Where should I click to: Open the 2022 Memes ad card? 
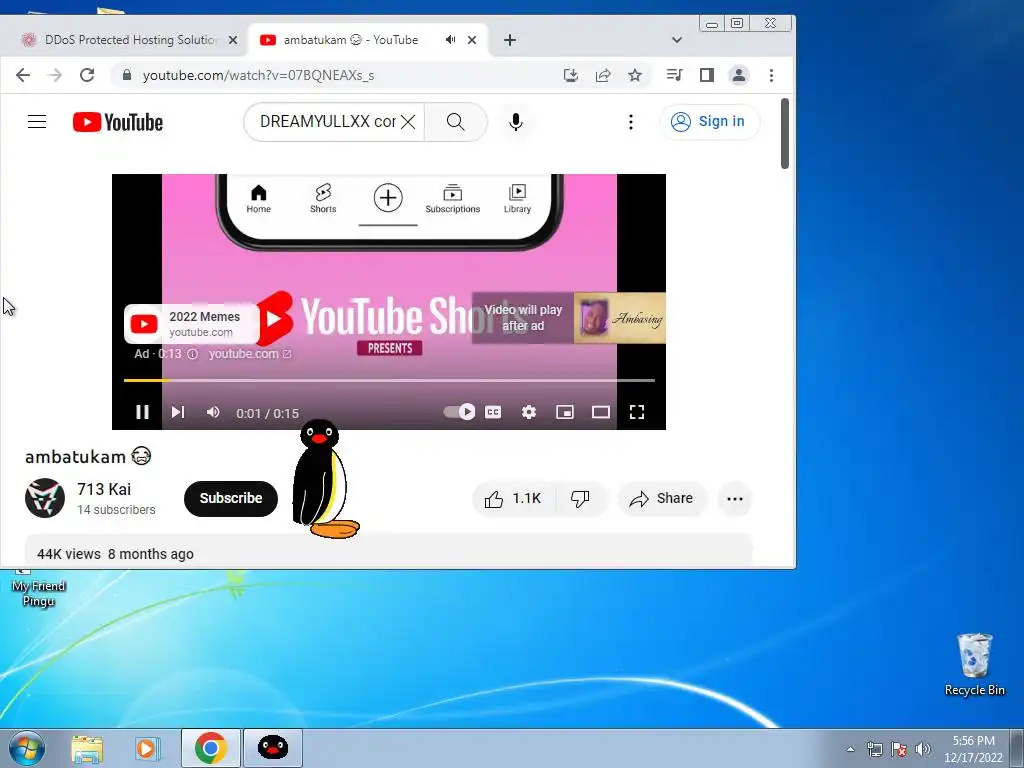point(192,324)
